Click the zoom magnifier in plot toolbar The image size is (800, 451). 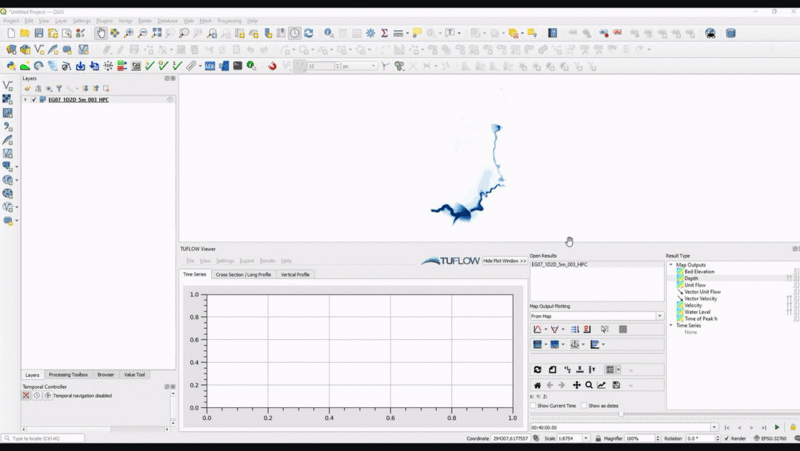pos(589,385)
